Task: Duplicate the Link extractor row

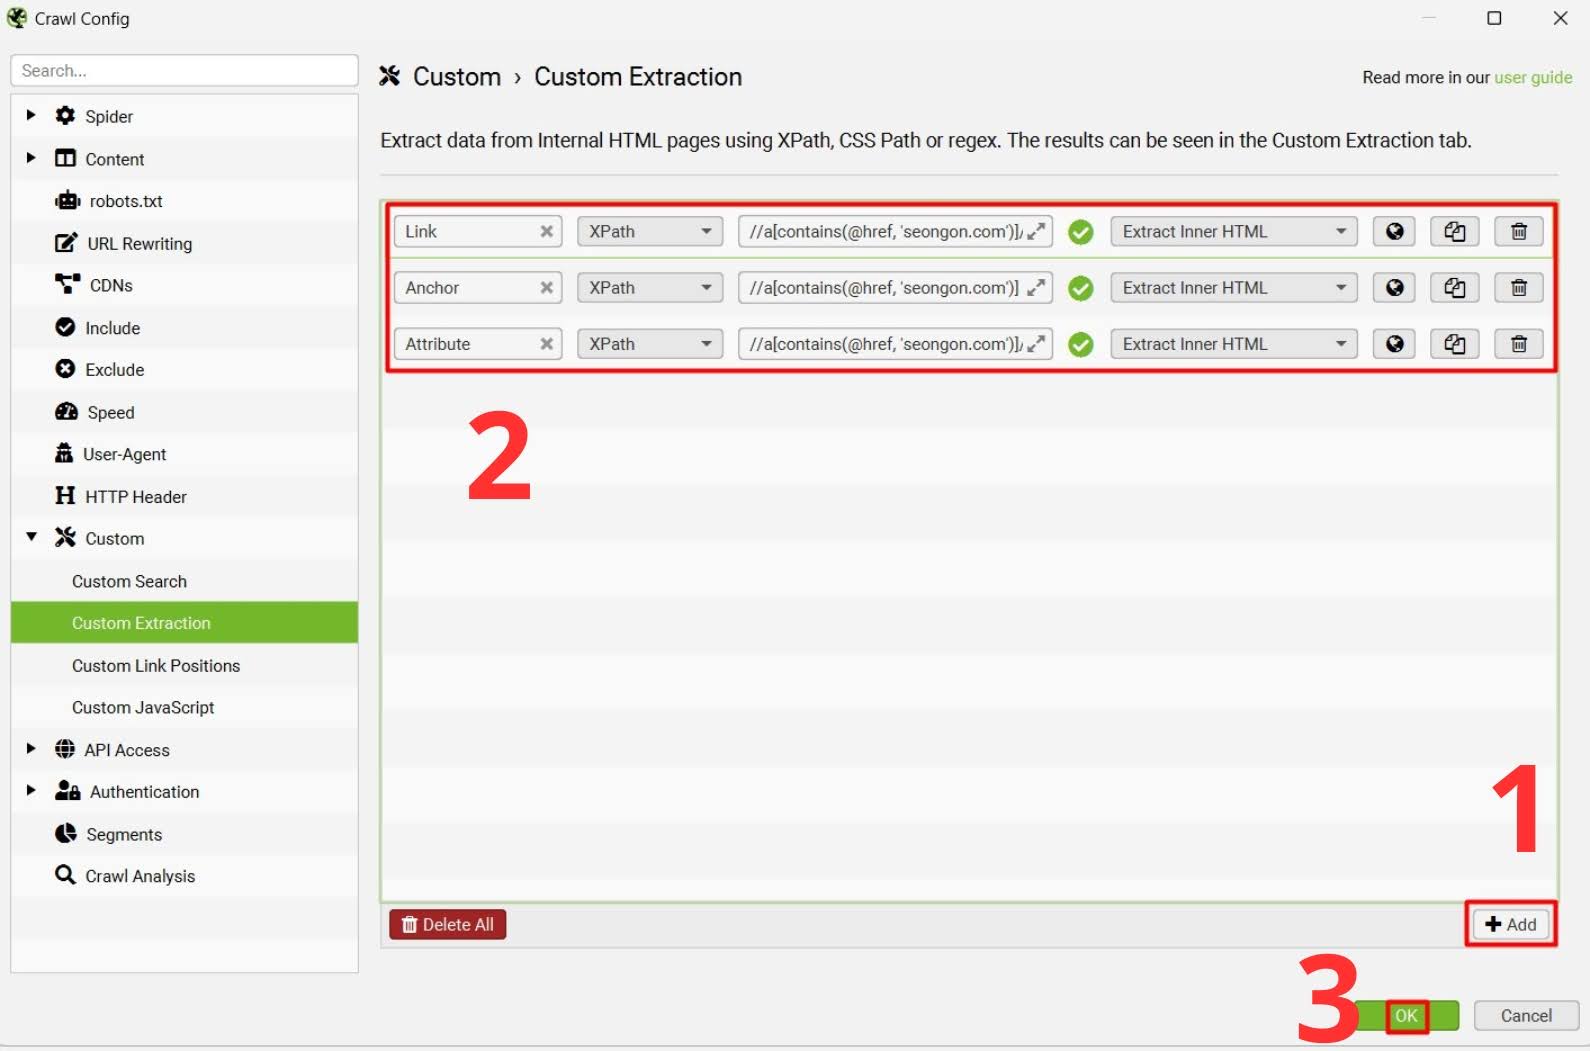Action: (1455, 232)
